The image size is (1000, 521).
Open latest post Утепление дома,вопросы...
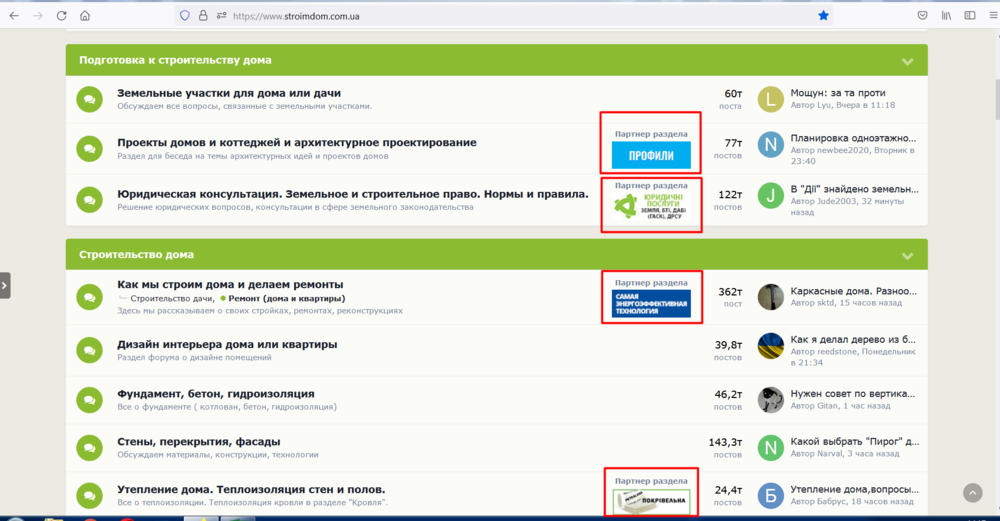pos(855,490)
